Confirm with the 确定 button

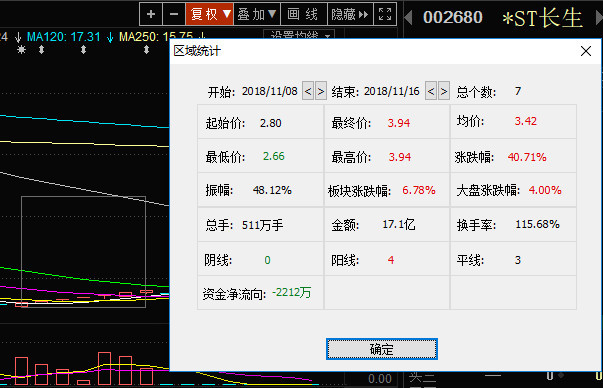point(381,349)
